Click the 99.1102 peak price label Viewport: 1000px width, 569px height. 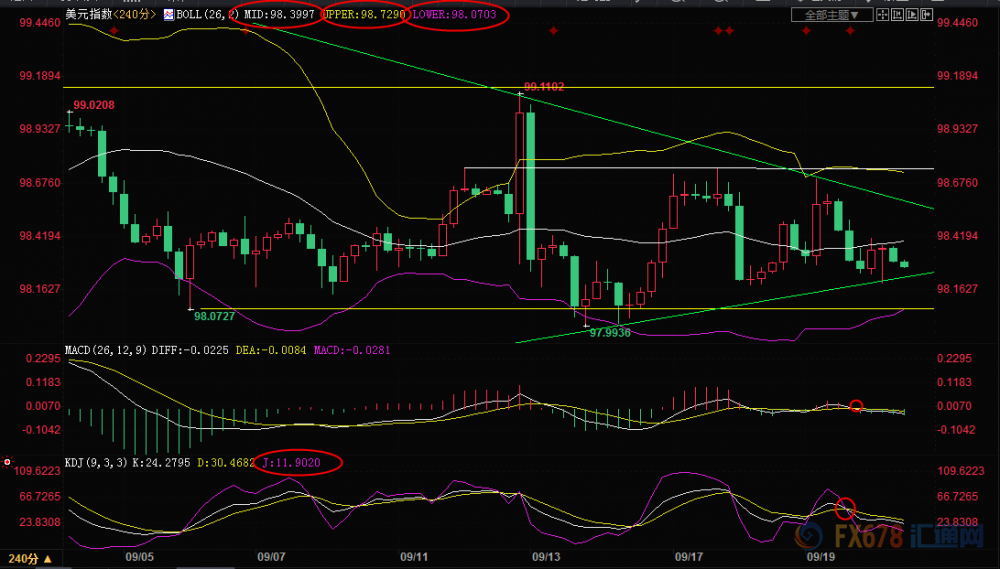[x=544, y=87]
